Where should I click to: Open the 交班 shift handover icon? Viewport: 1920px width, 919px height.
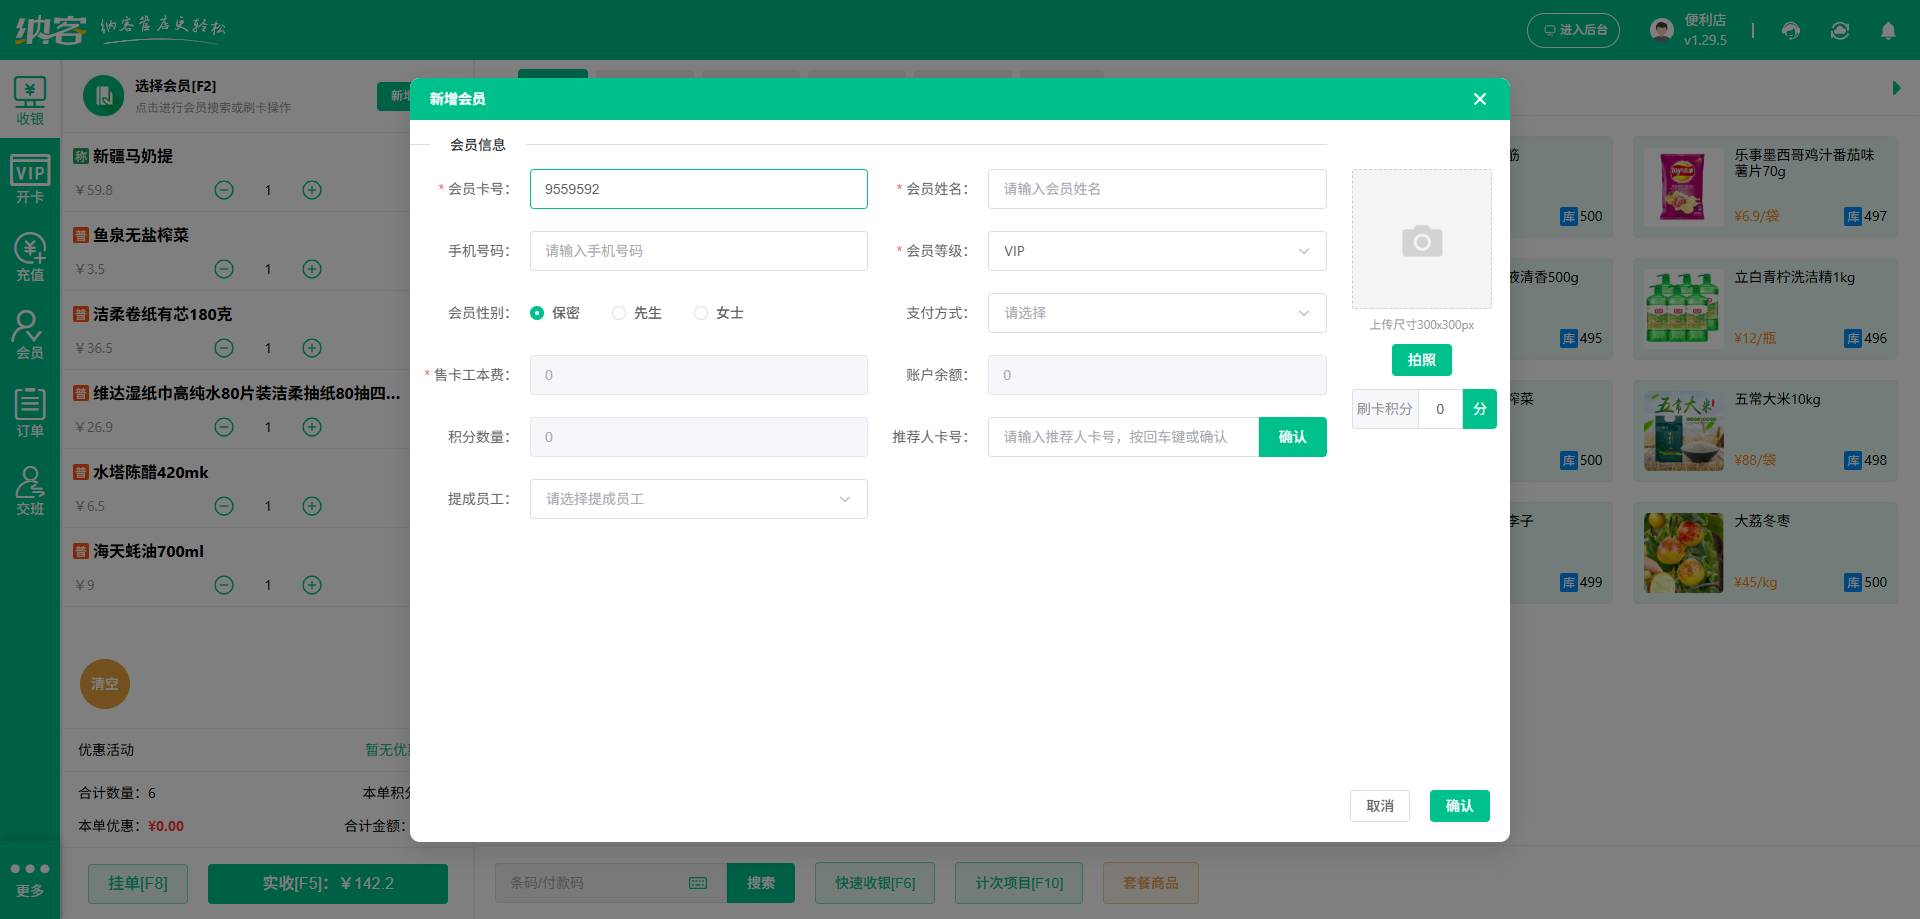(x=30, y=491)
